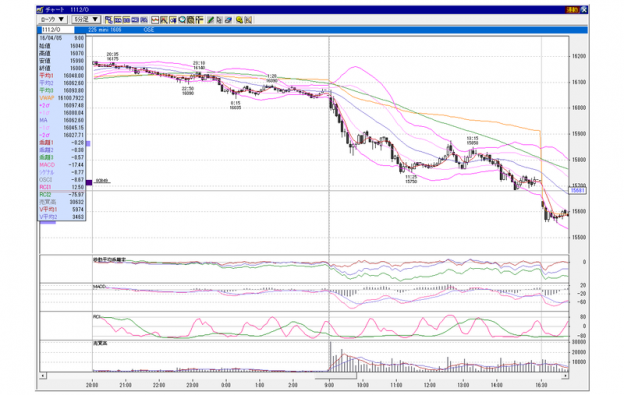Click the orange button in title bar
Screen dimensions: 624x395
point(572,10)
